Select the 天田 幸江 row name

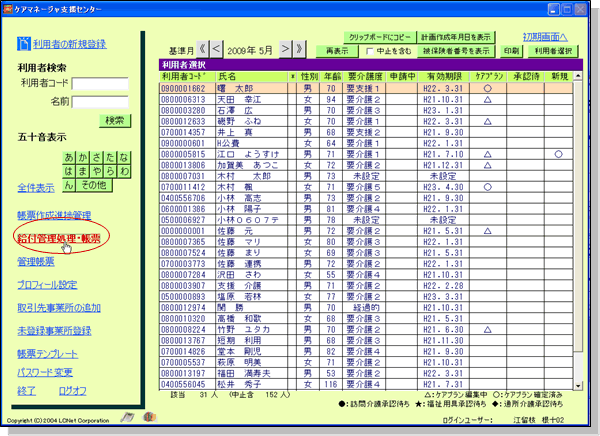[240, 100]
